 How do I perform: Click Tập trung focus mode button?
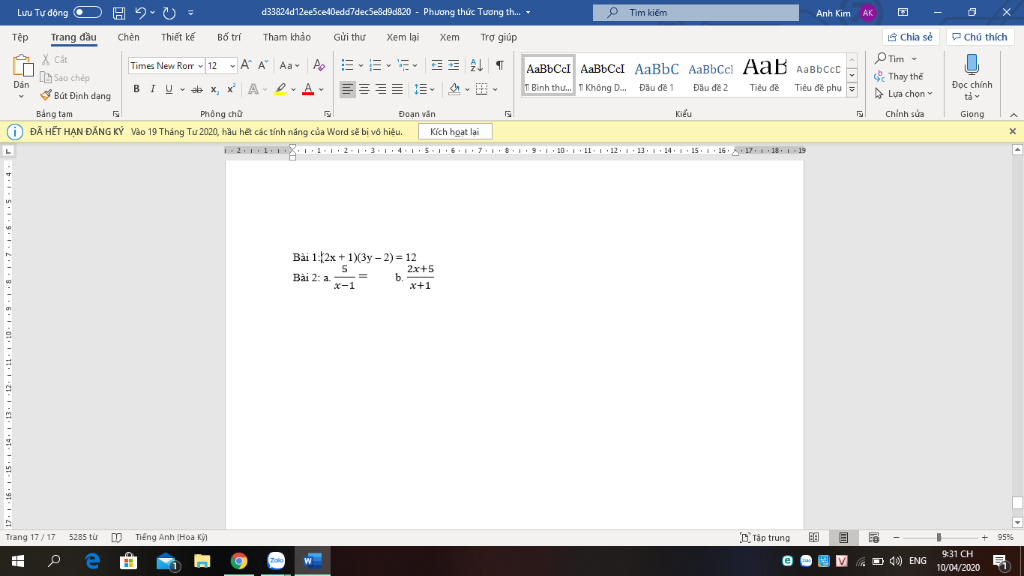click(765, 537)
